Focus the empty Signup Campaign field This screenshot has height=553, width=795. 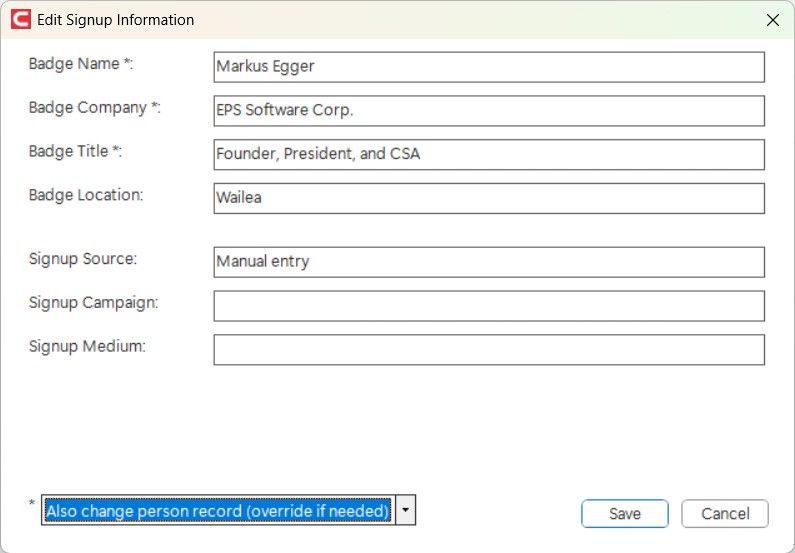[489, 306]
